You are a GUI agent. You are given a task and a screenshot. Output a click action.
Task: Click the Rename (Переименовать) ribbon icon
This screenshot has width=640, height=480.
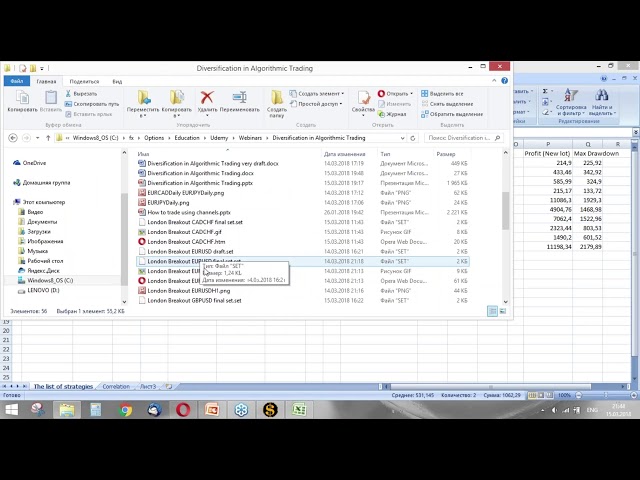(x=239, y=98)
